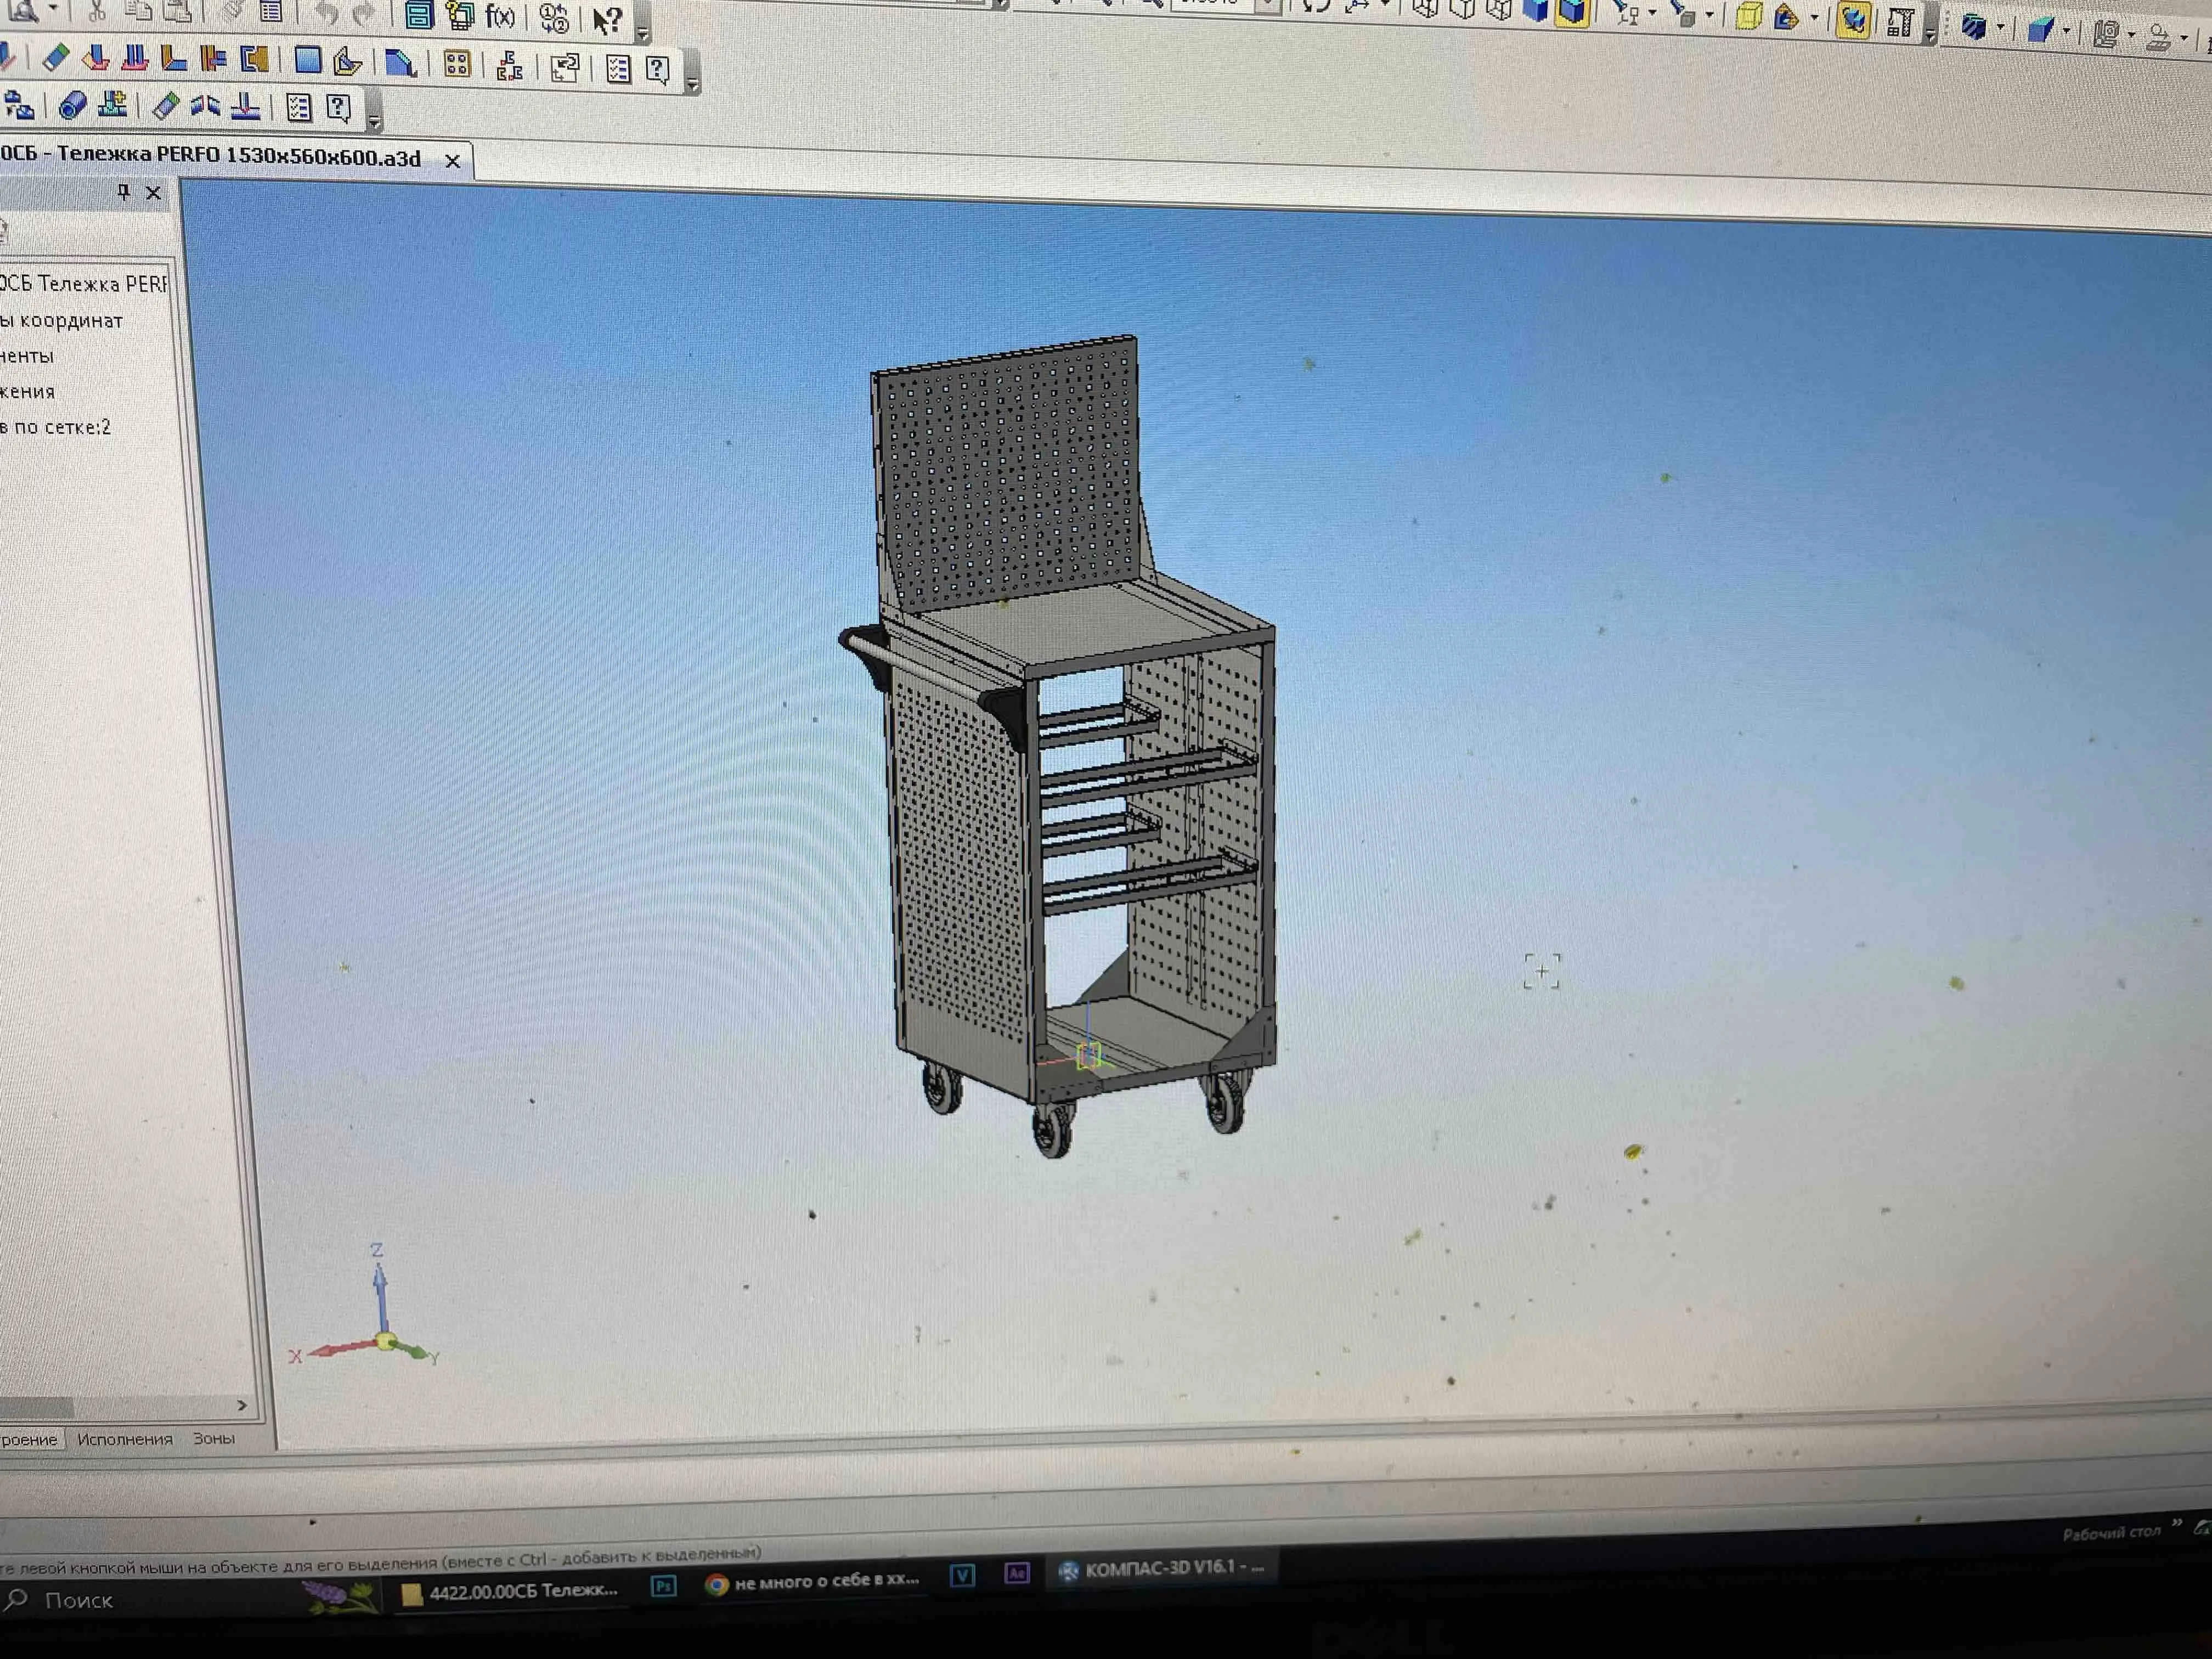Select the mirror tool icon in third toolbar
This screenshot has height=1659, width=2212.
205,106
